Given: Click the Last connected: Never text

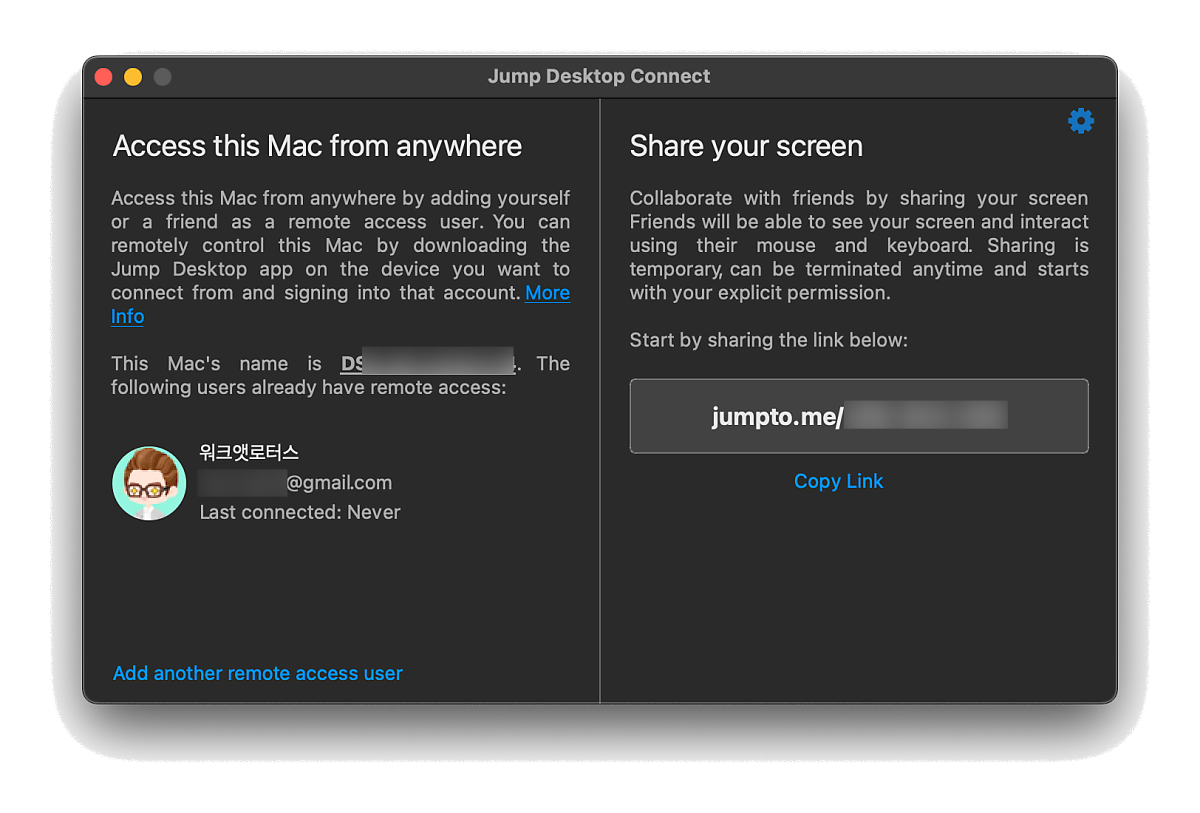Looking at the screenshot, I should [300, 512].
